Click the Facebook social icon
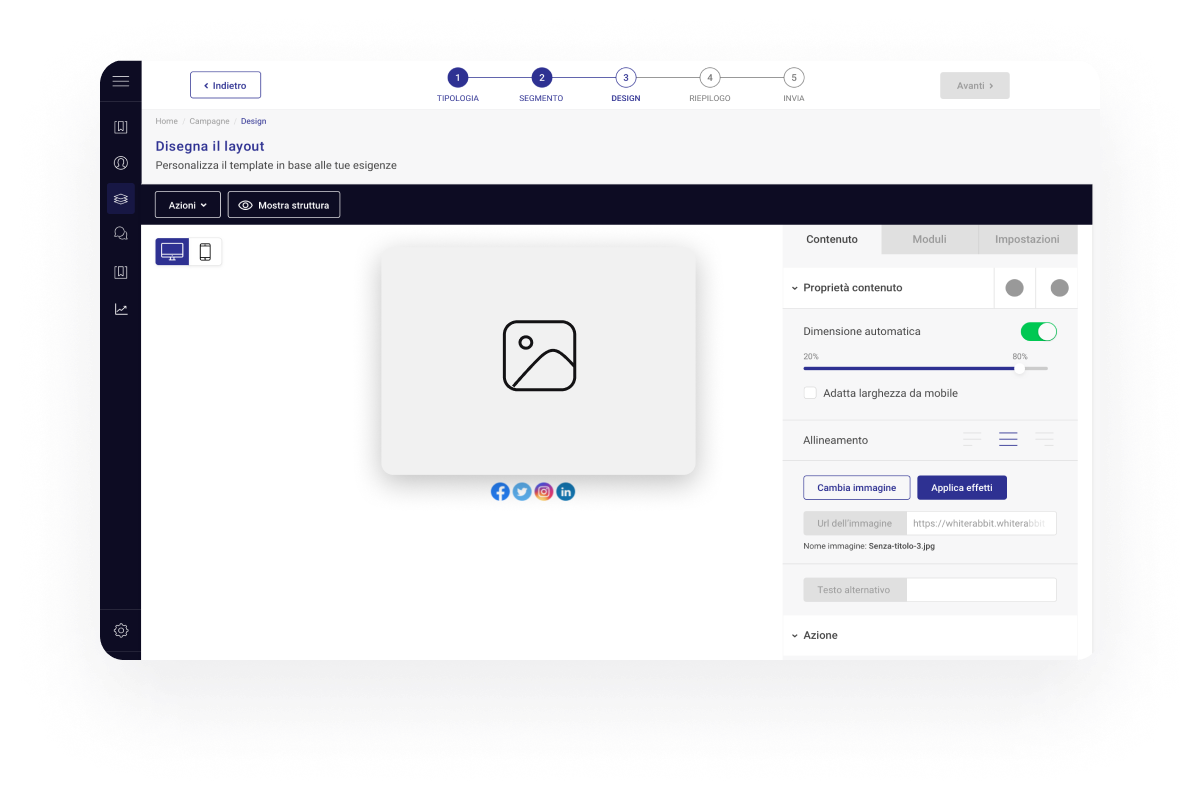Screen dimensions: 1200x800 coord(500,491)
